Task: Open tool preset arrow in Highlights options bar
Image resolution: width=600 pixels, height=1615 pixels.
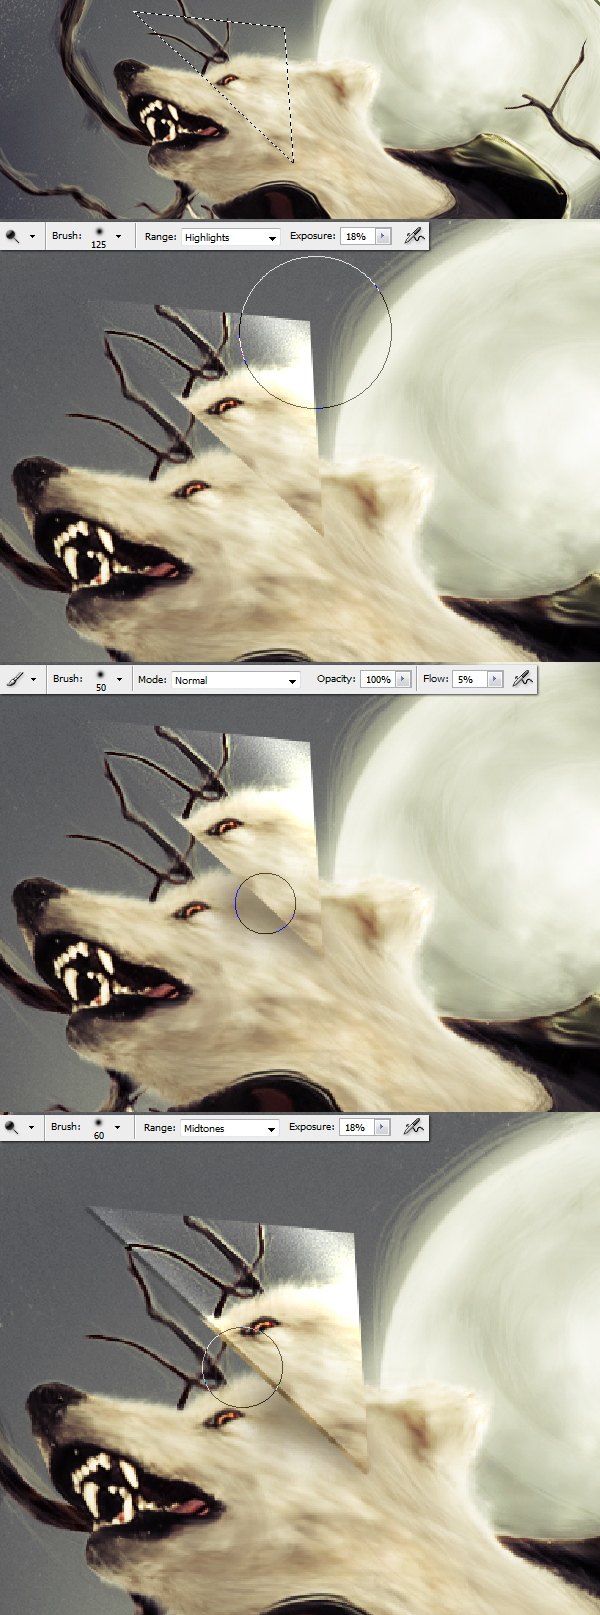Action: point(32,237)
